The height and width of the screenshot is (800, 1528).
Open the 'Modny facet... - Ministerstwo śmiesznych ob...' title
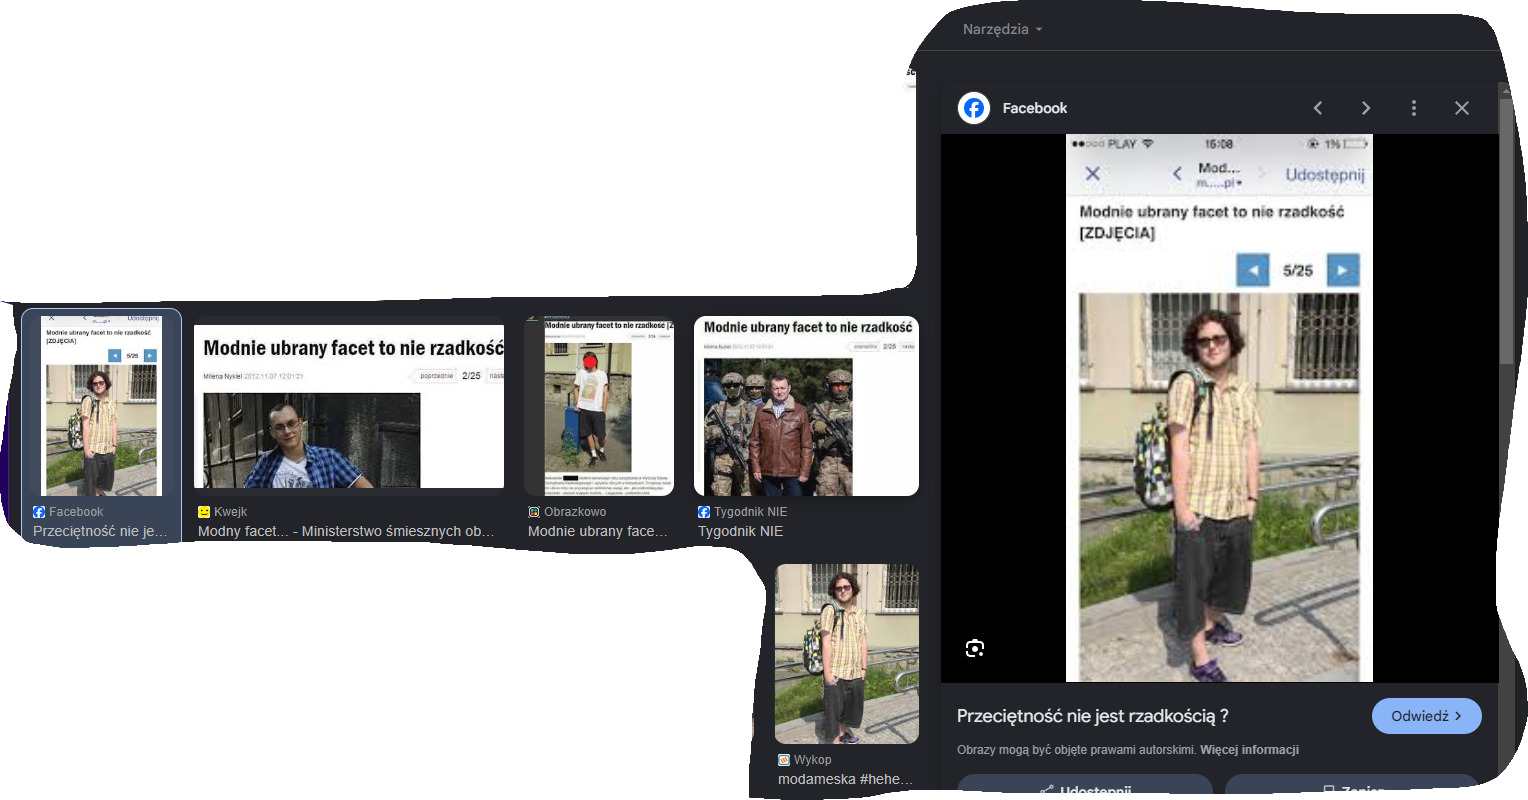(346, 531)
